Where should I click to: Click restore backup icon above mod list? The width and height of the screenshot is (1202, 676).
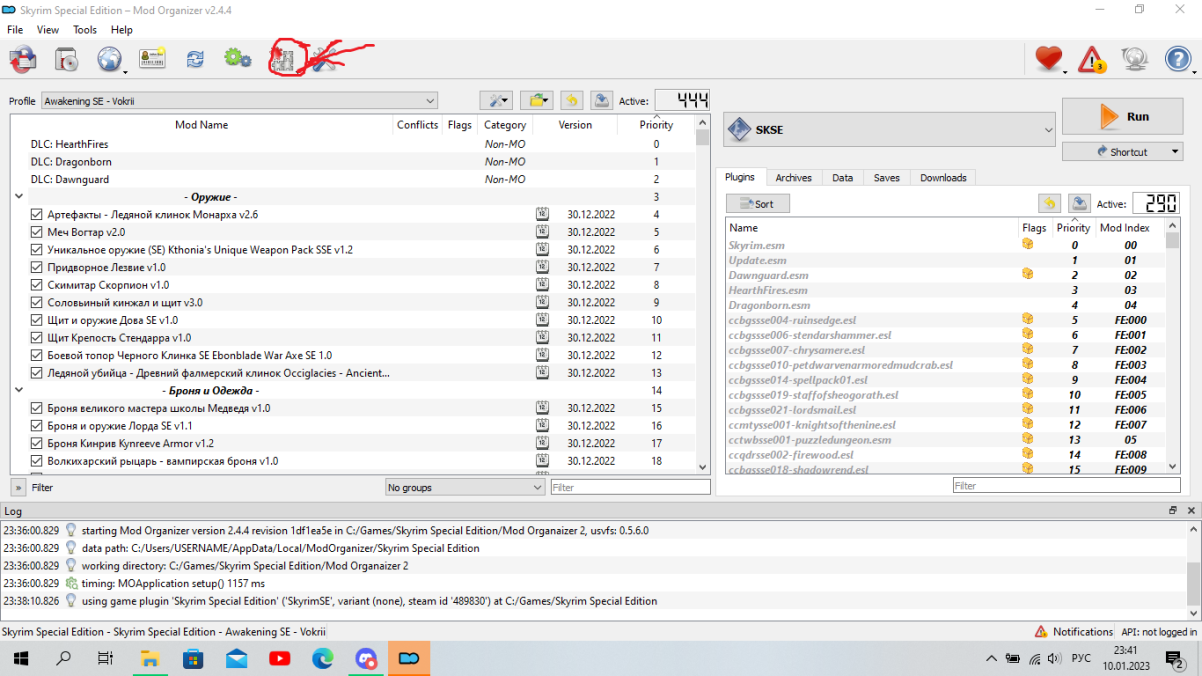coord(571,100)
